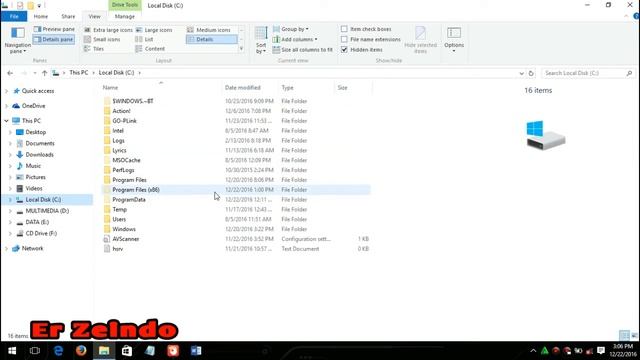Switch to Tiles layout
The width and height of the screenshot is (640, 360).
94,49
